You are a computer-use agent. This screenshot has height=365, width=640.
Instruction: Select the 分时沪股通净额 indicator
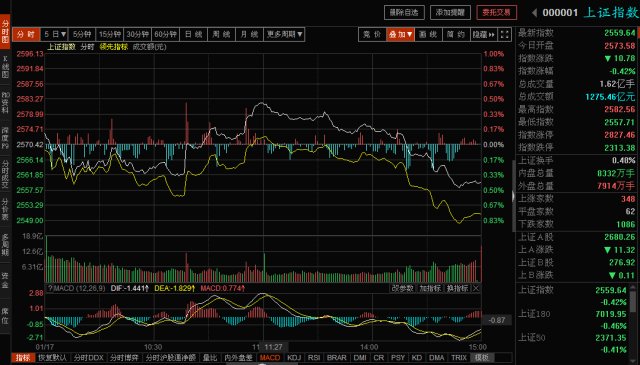coord(171,358)
